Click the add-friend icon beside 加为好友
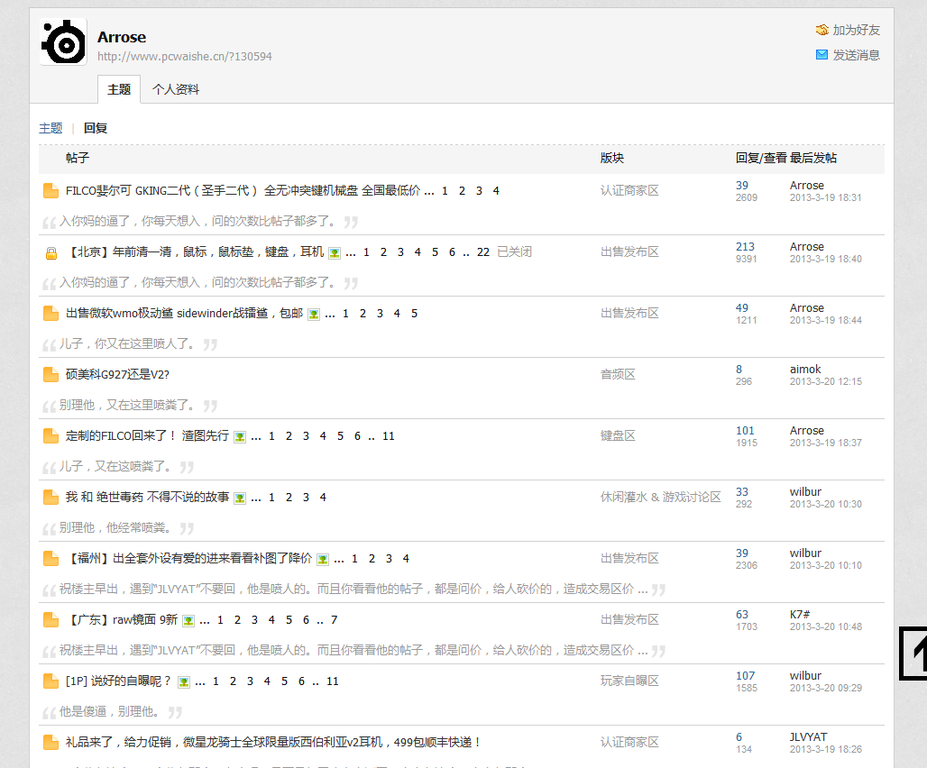This screenshot has height=768, width=927. (822, 30)
